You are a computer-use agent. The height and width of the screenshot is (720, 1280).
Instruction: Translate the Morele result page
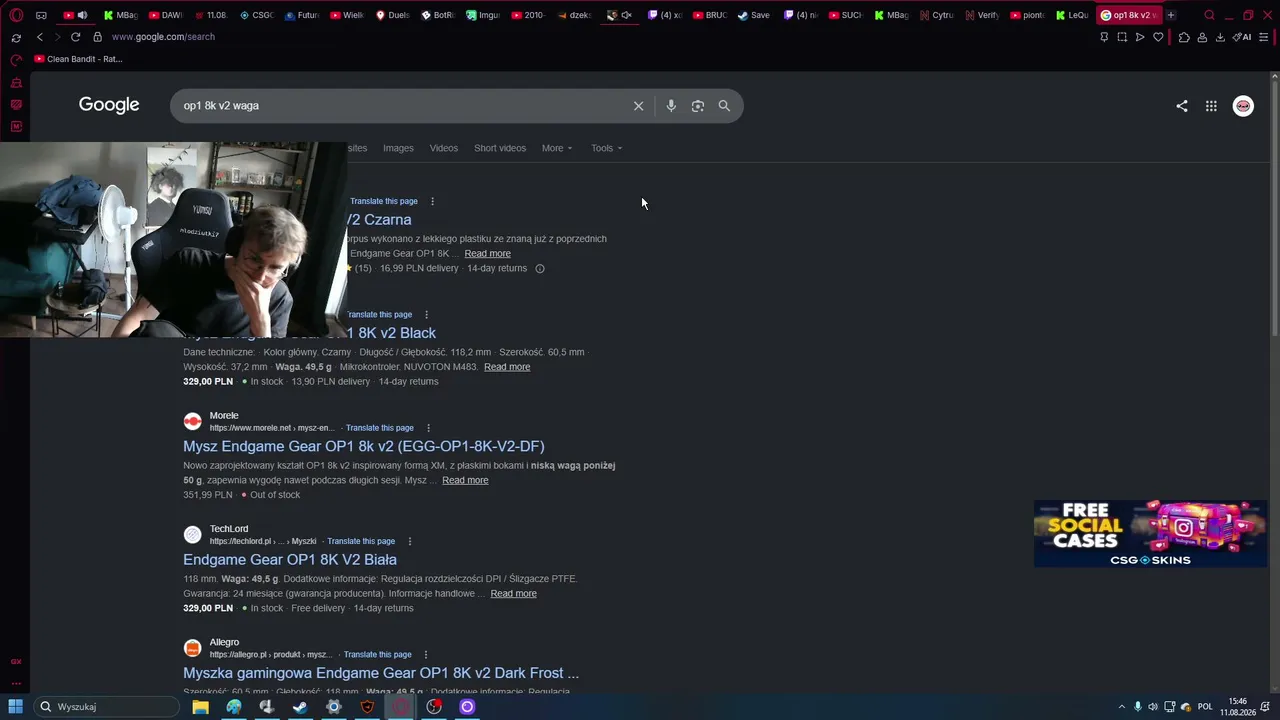380,428
